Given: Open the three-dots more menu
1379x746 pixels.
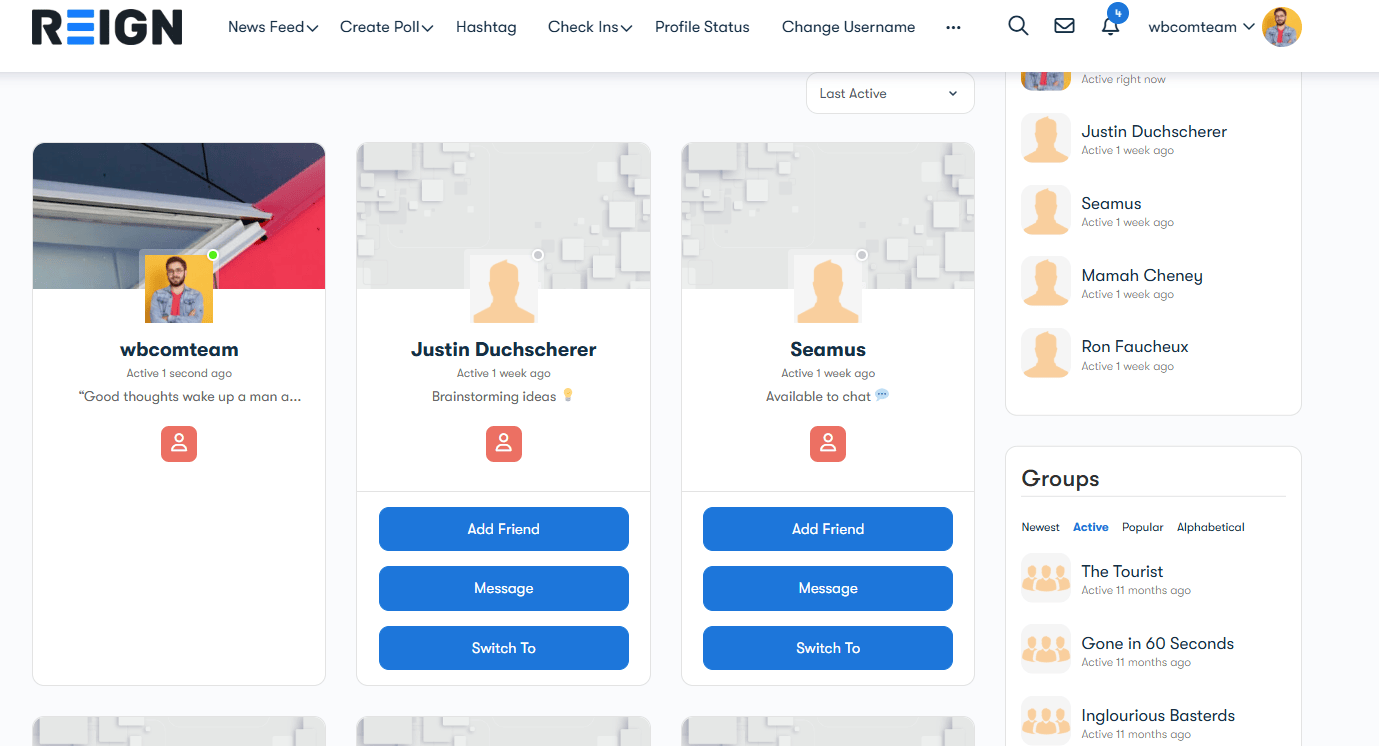Looking at the screenshot, I should (953, 28).
